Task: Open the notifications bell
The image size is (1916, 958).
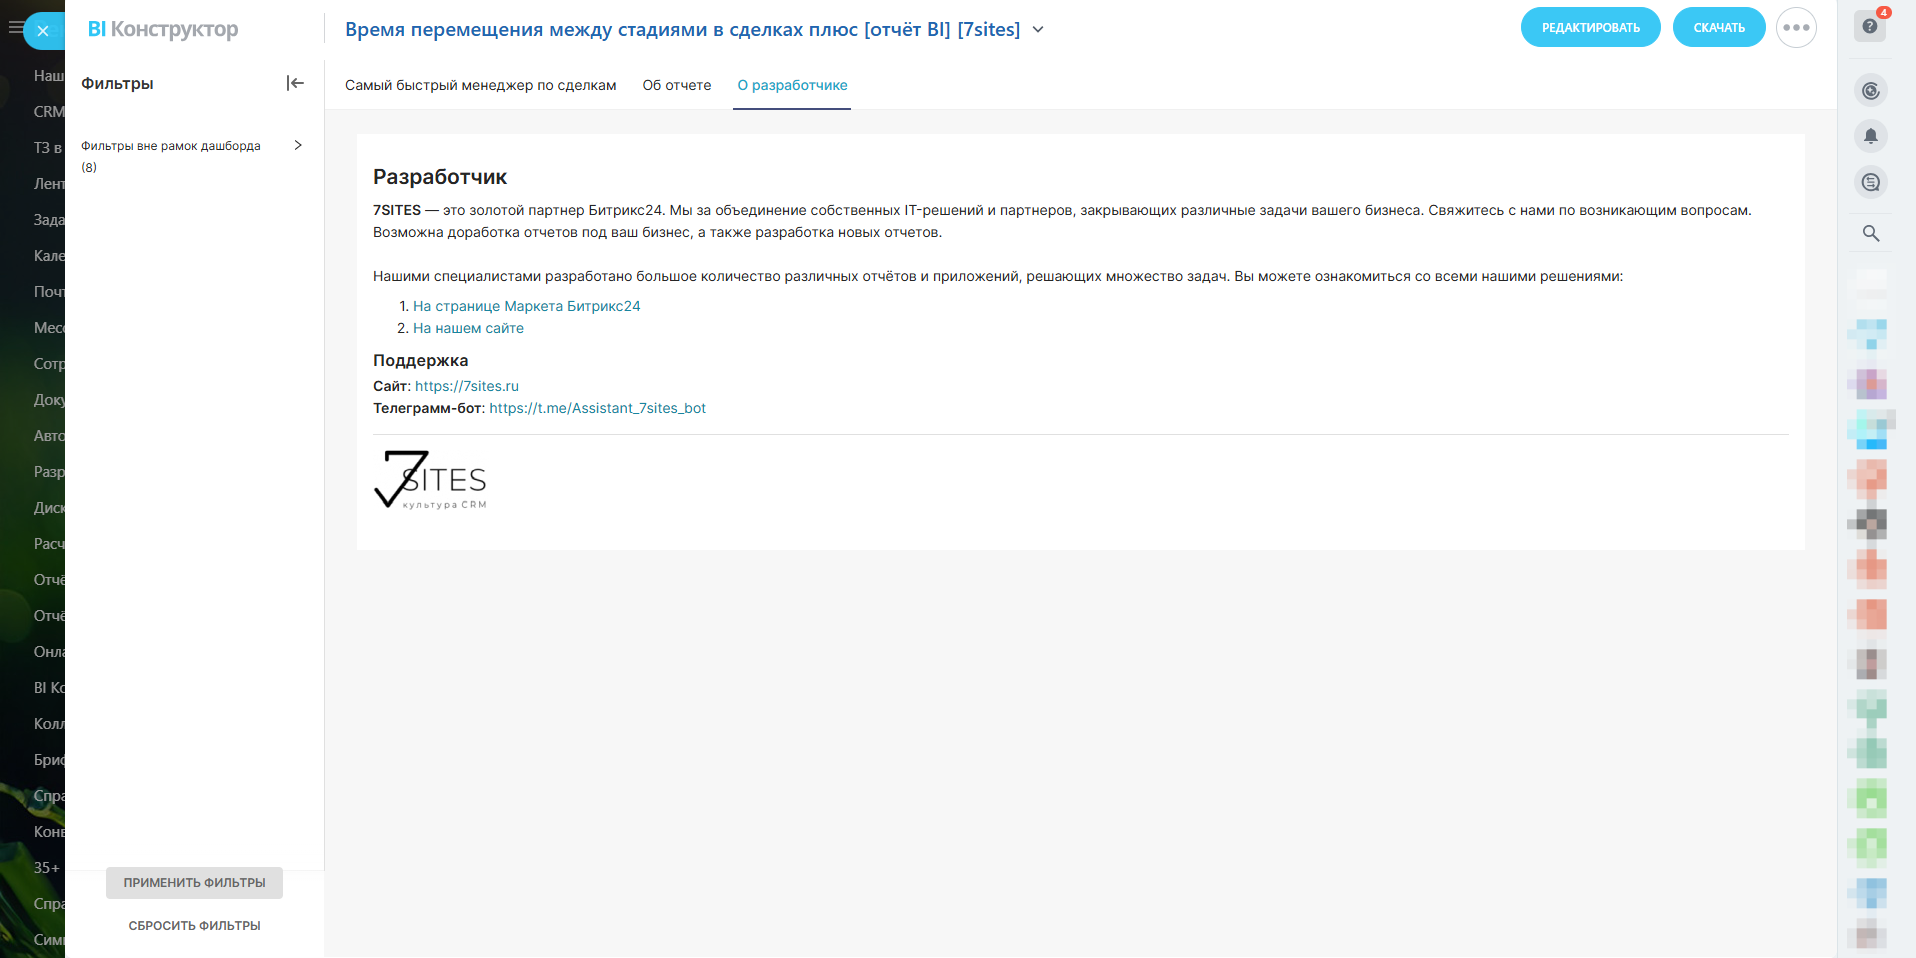Action: [x=1871, y=136]
